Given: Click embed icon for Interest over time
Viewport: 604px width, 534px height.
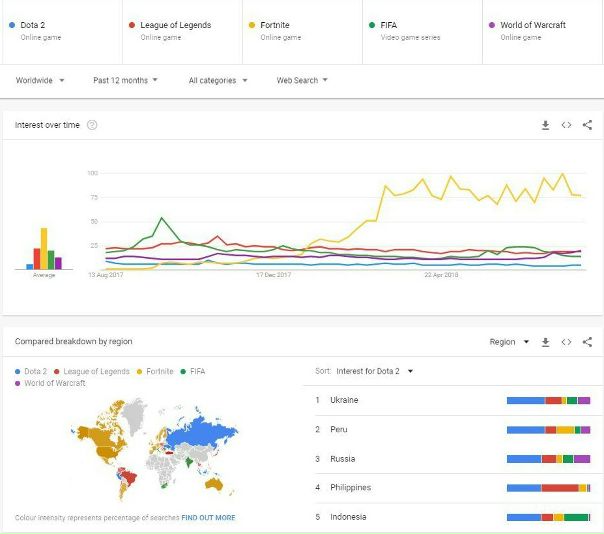Looking at the screenshot, I should click(x=566, y=125).
